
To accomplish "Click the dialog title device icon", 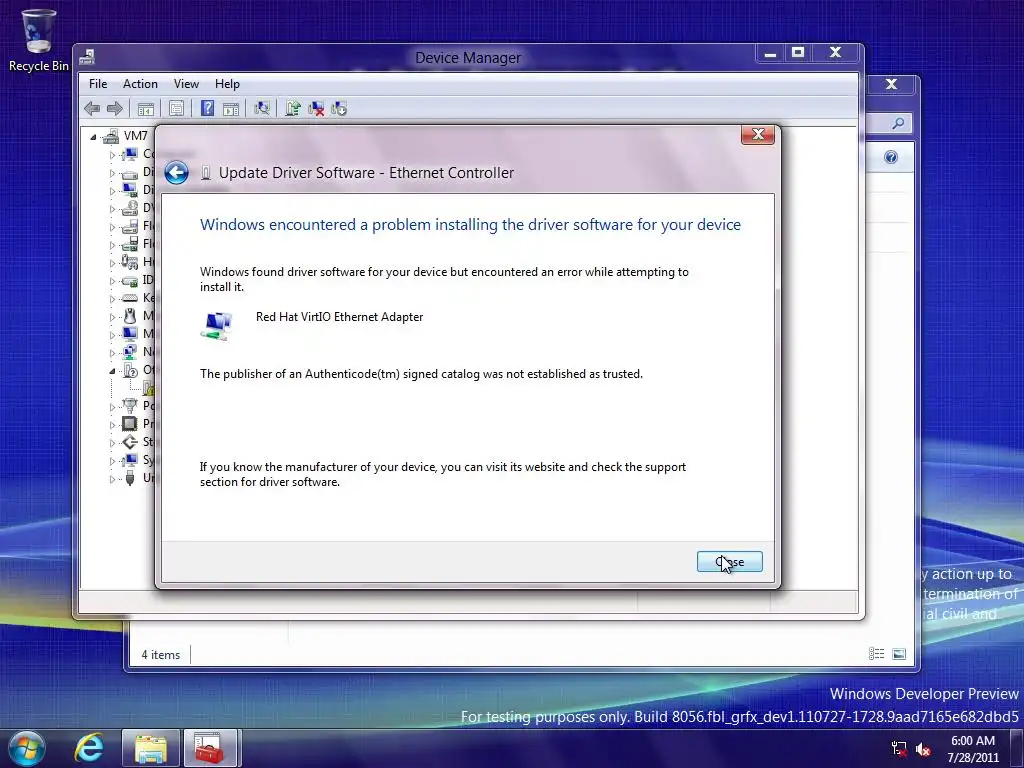I will (206, 172).
